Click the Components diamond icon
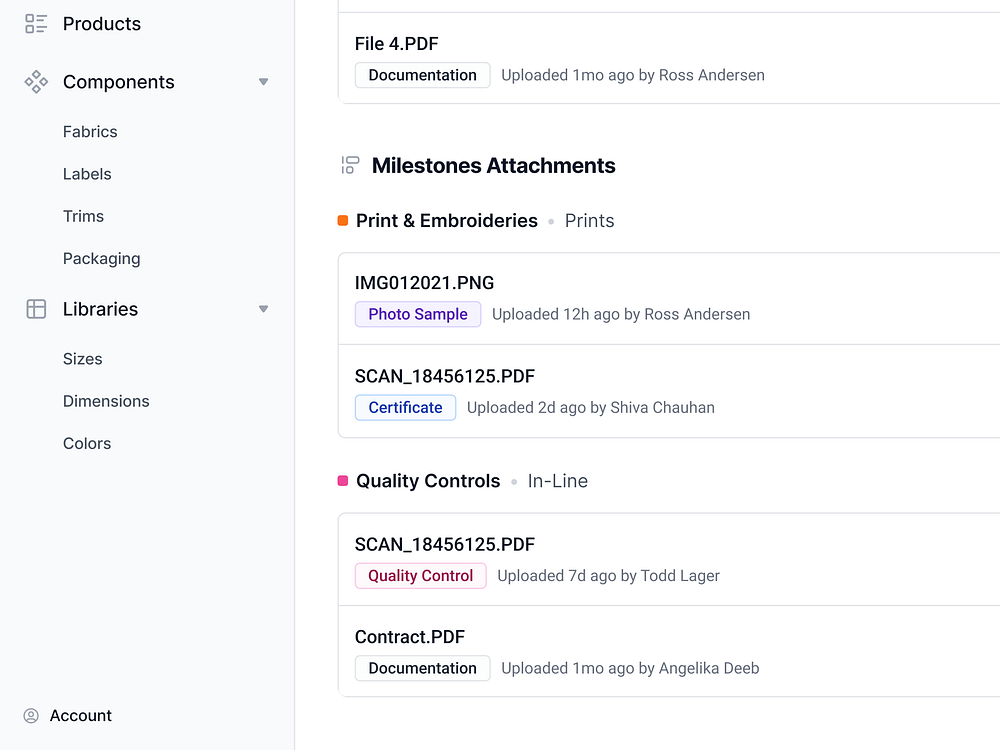 [x=35, y=82]
